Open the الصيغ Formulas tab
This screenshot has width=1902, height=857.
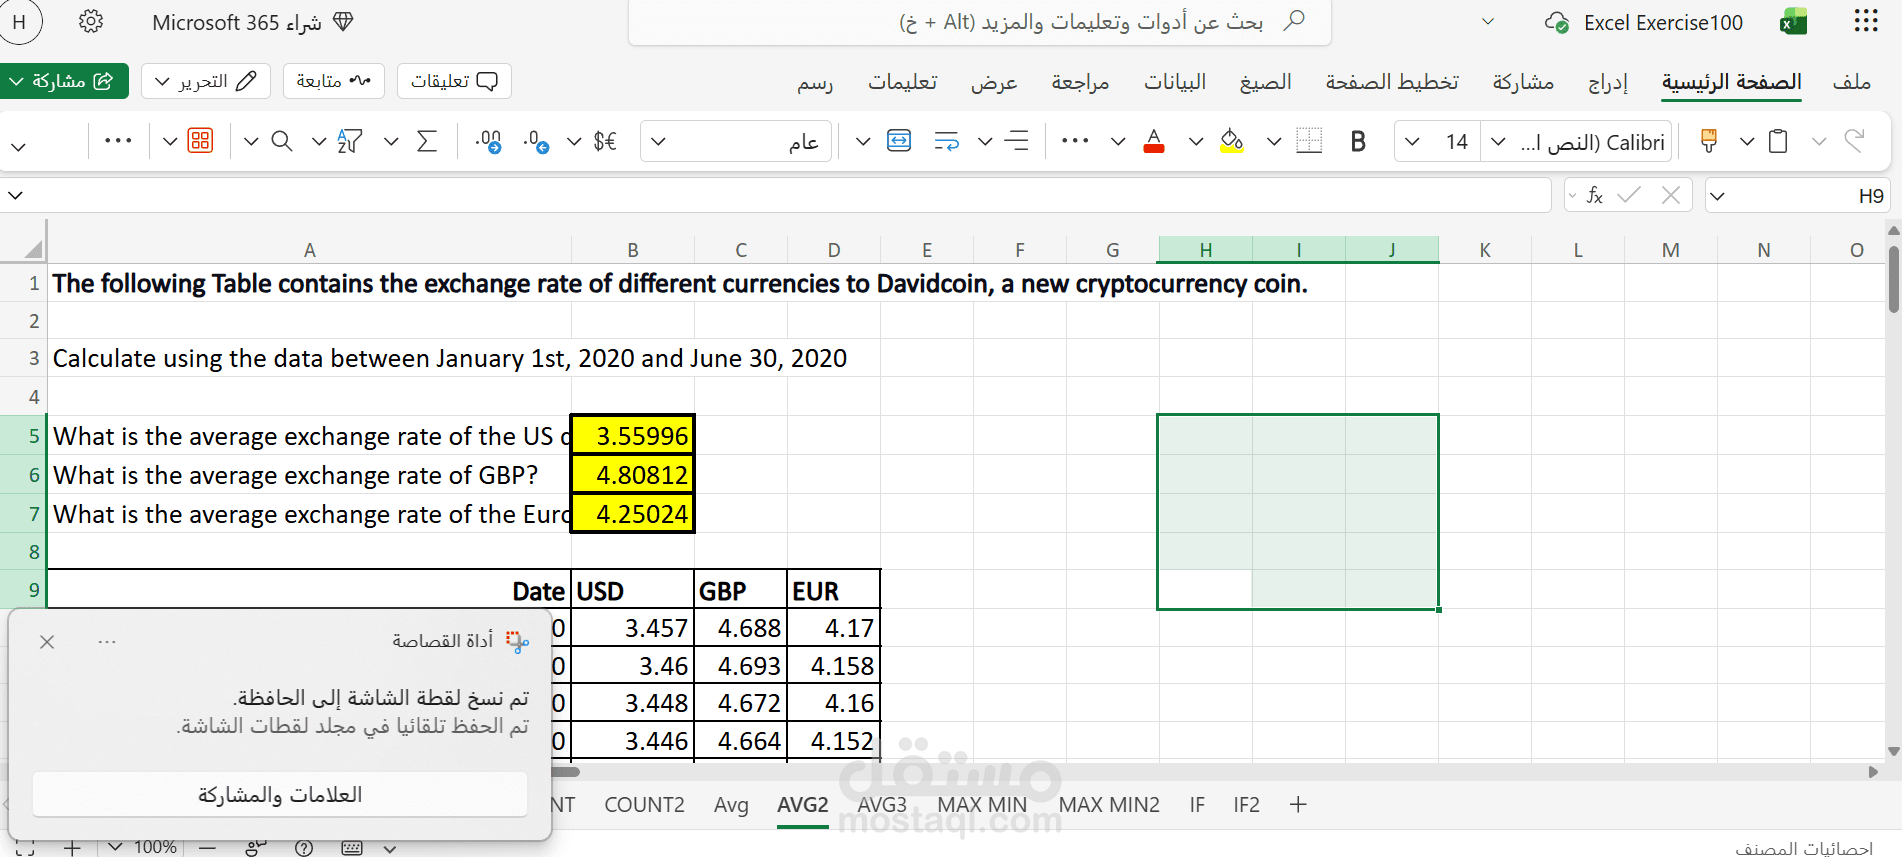tap(1266, 81)
